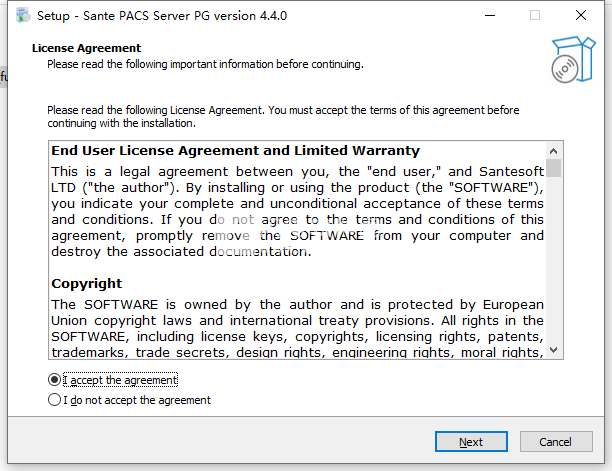Screen dimensions: 612x471
Task: Click the box-and-disc installer graphic
Action: [572, 60]
